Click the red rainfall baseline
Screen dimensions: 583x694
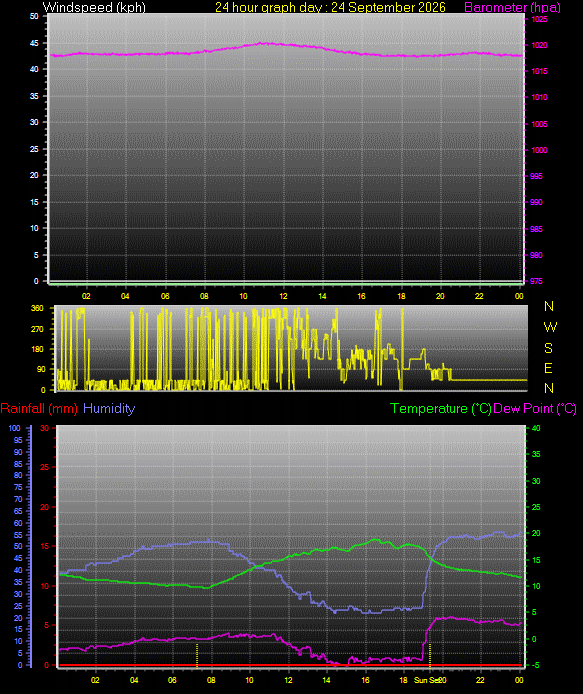point(290,665)
